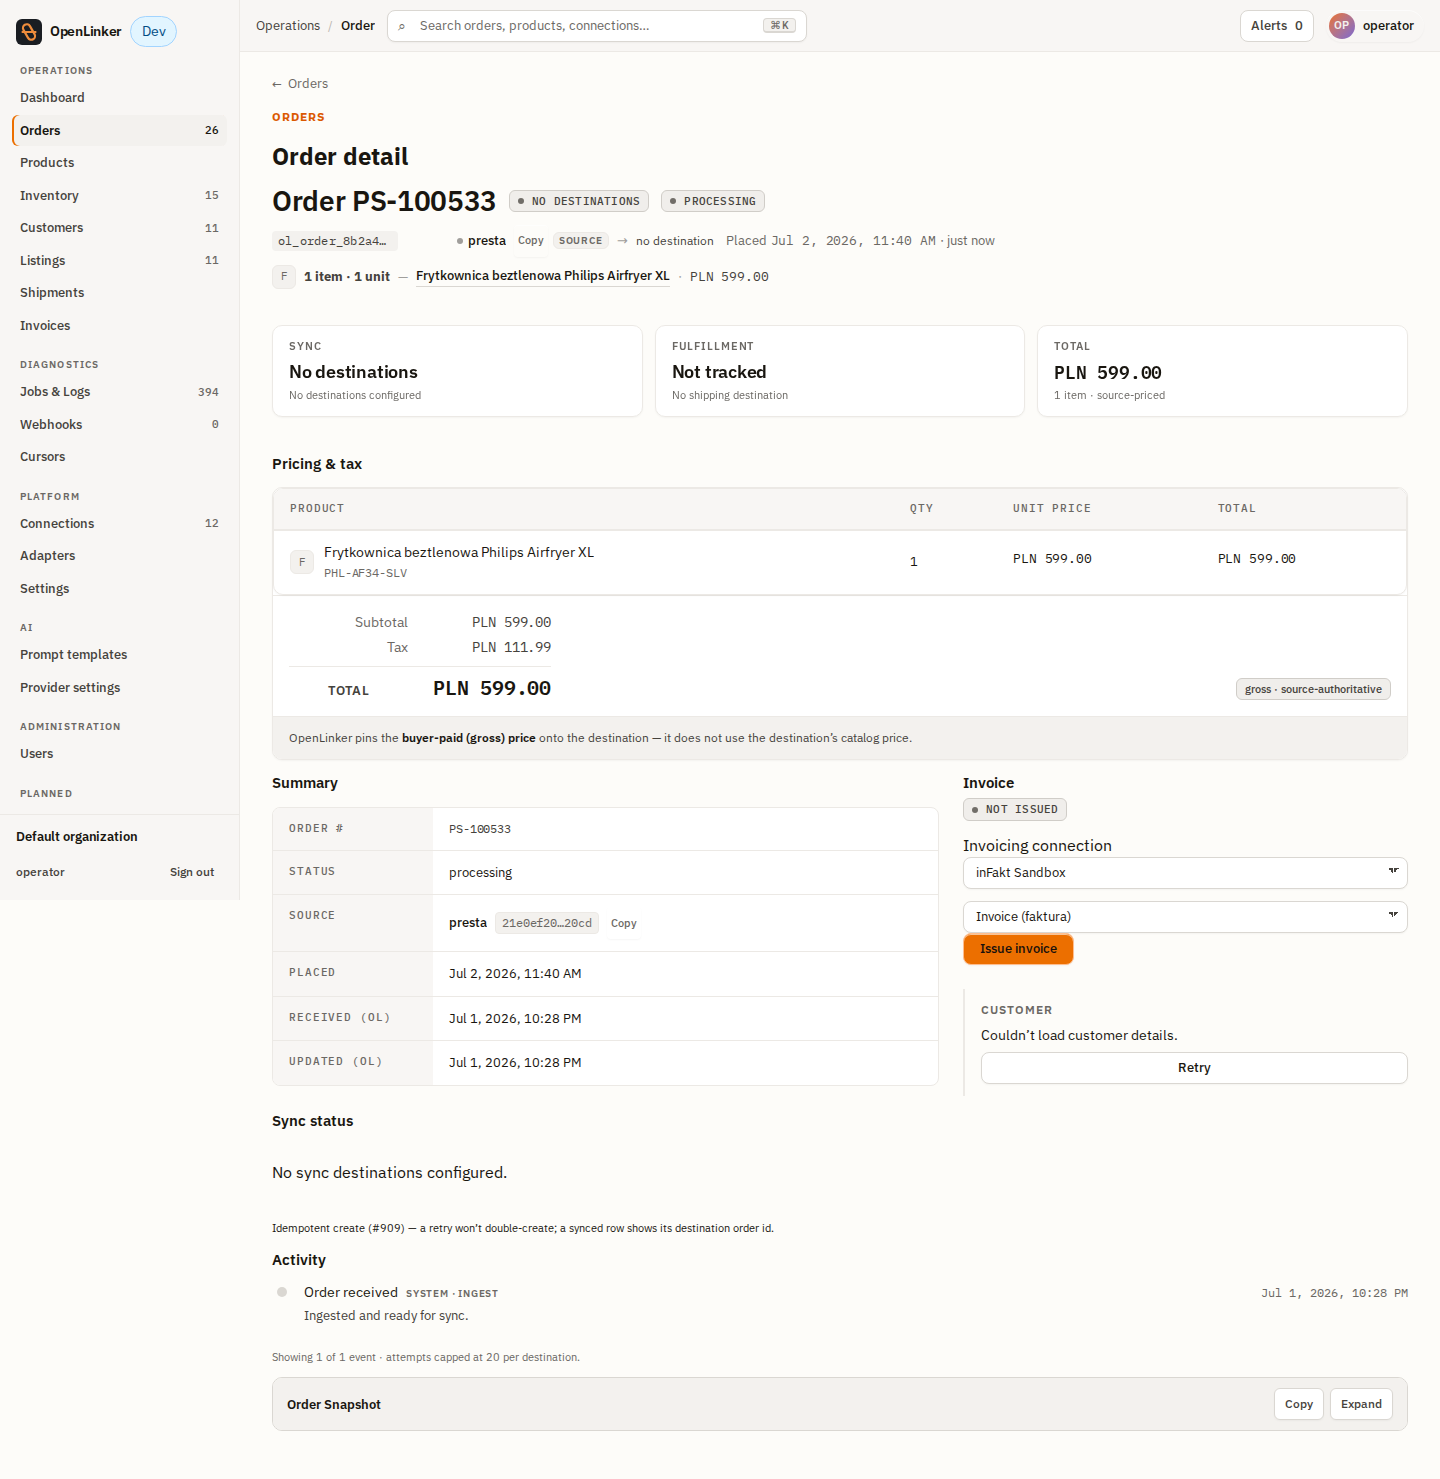
Task: Retry loading customer details
Action: (1194, 1068)
